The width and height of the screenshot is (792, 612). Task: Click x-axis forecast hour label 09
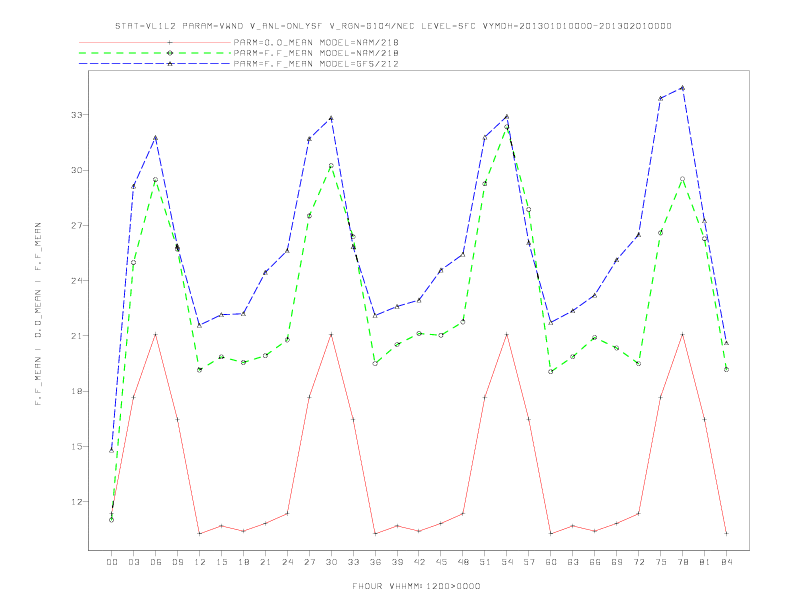point(177,562)
